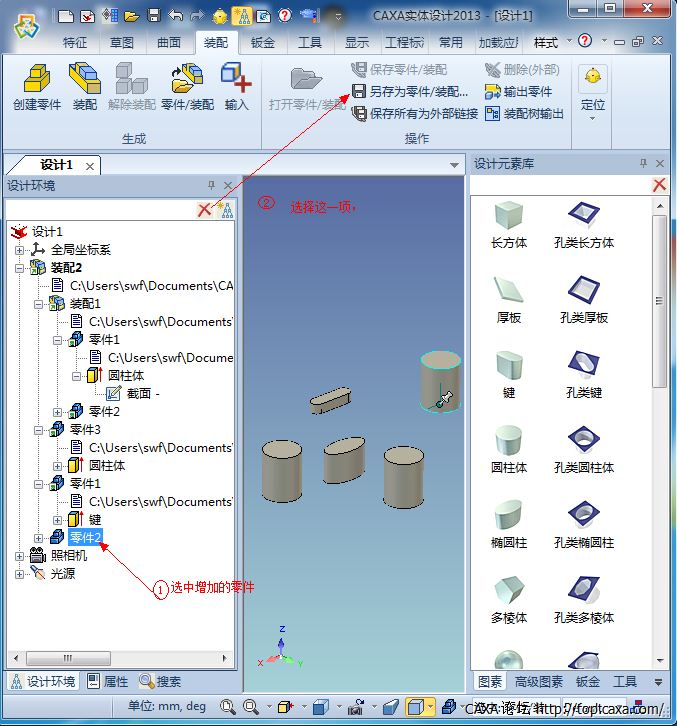
Task: Click Assembly Tree Output (装配树输出)
Action: pyautogui.click(x=524, y=113)
